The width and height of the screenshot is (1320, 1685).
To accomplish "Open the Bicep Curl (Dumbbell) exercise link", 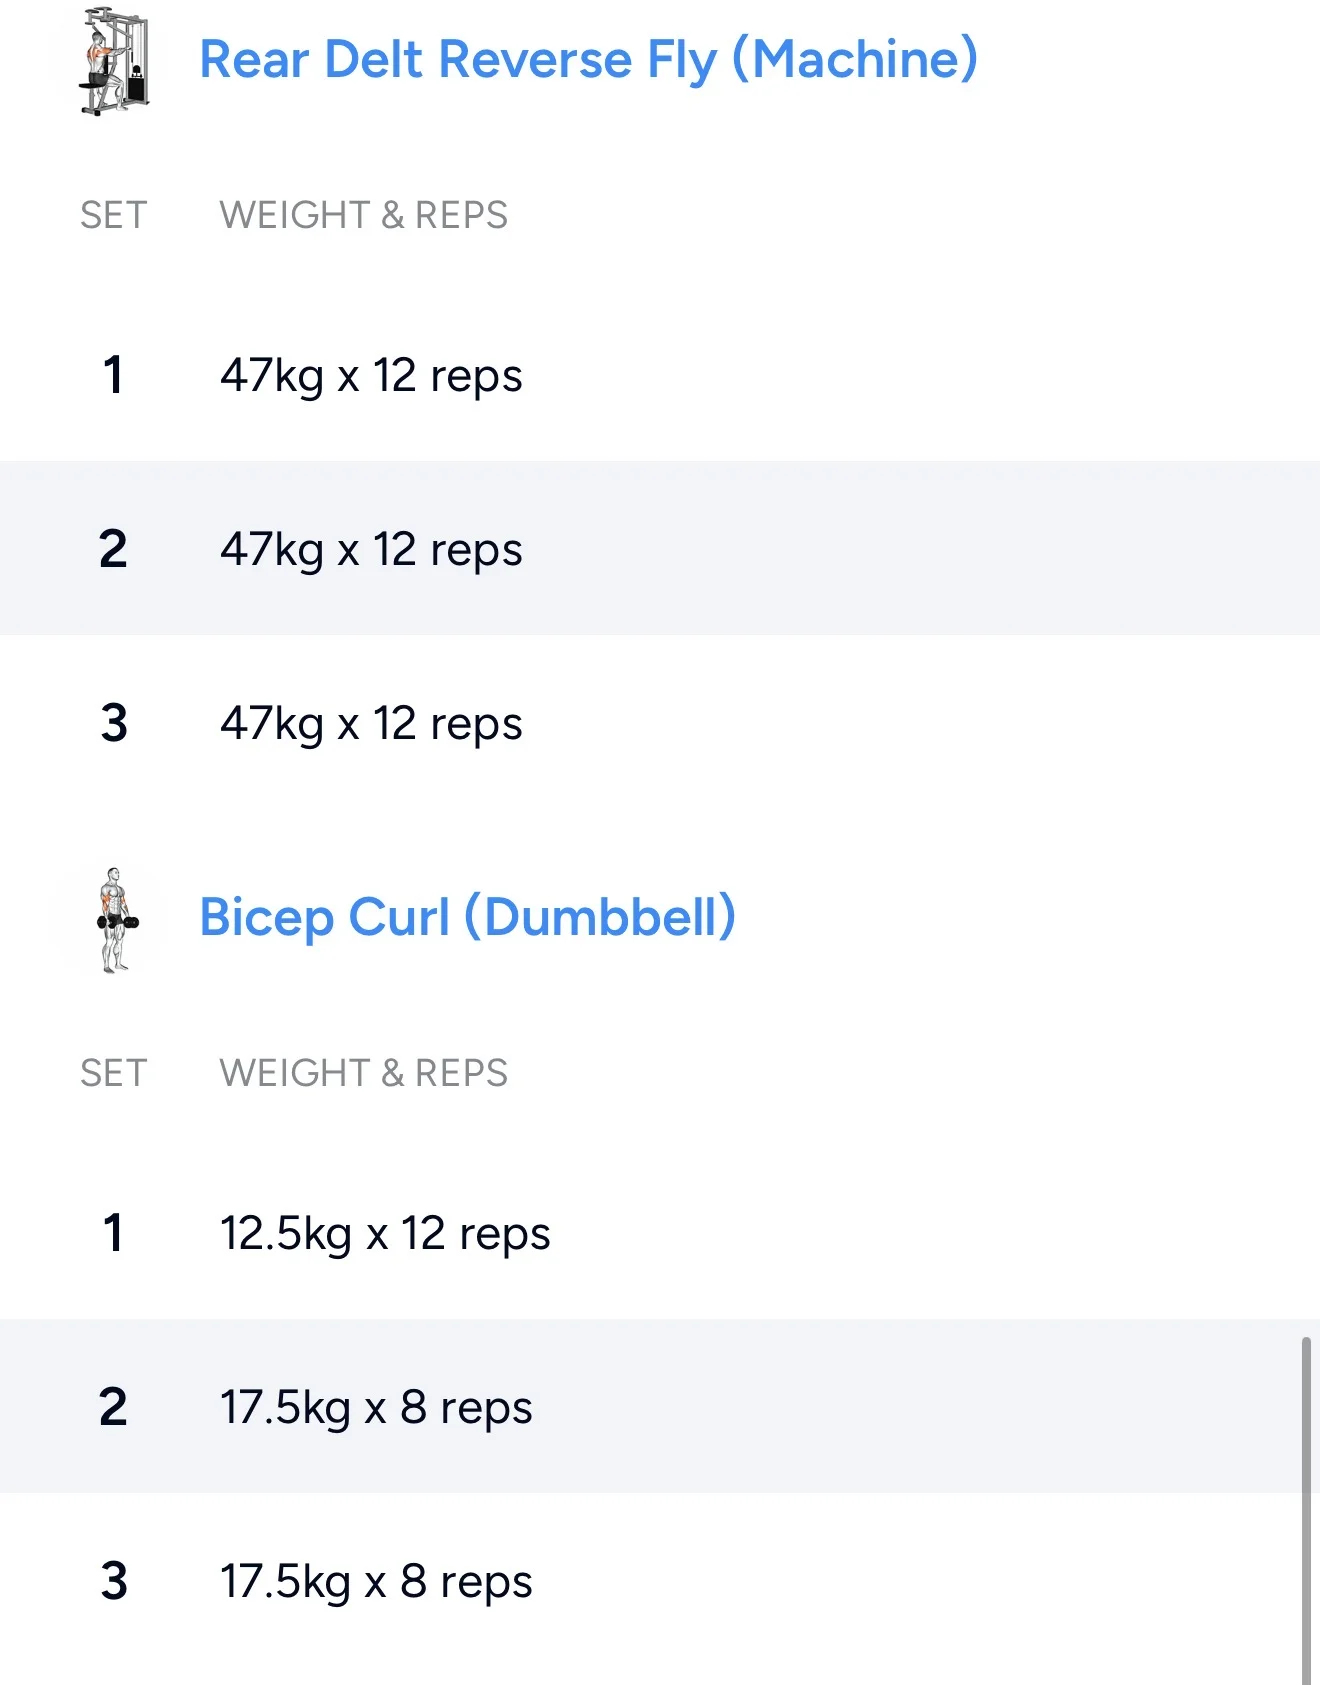I will (x=467, y=917).
